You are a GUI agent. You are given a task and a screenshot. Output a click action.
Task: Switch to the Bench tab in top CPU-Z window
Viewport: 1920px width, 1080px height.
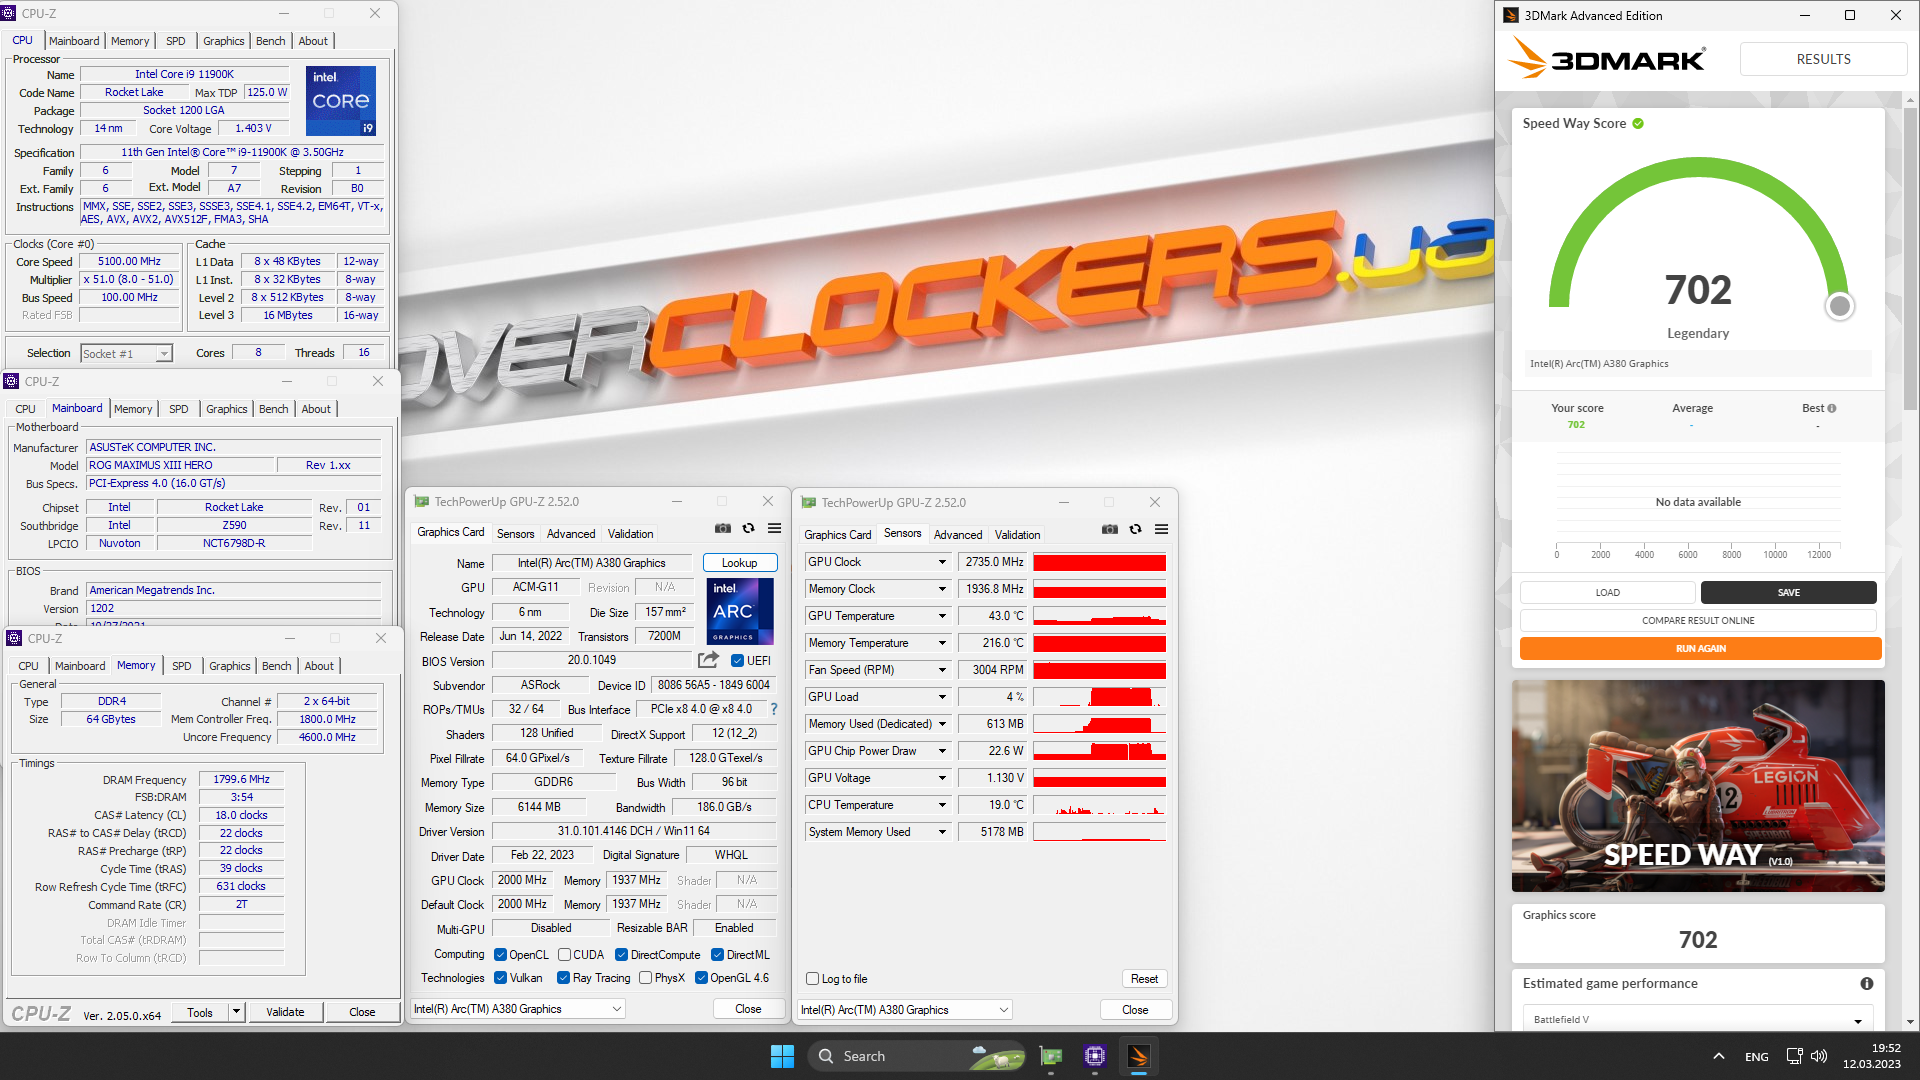tap(270, 41)
